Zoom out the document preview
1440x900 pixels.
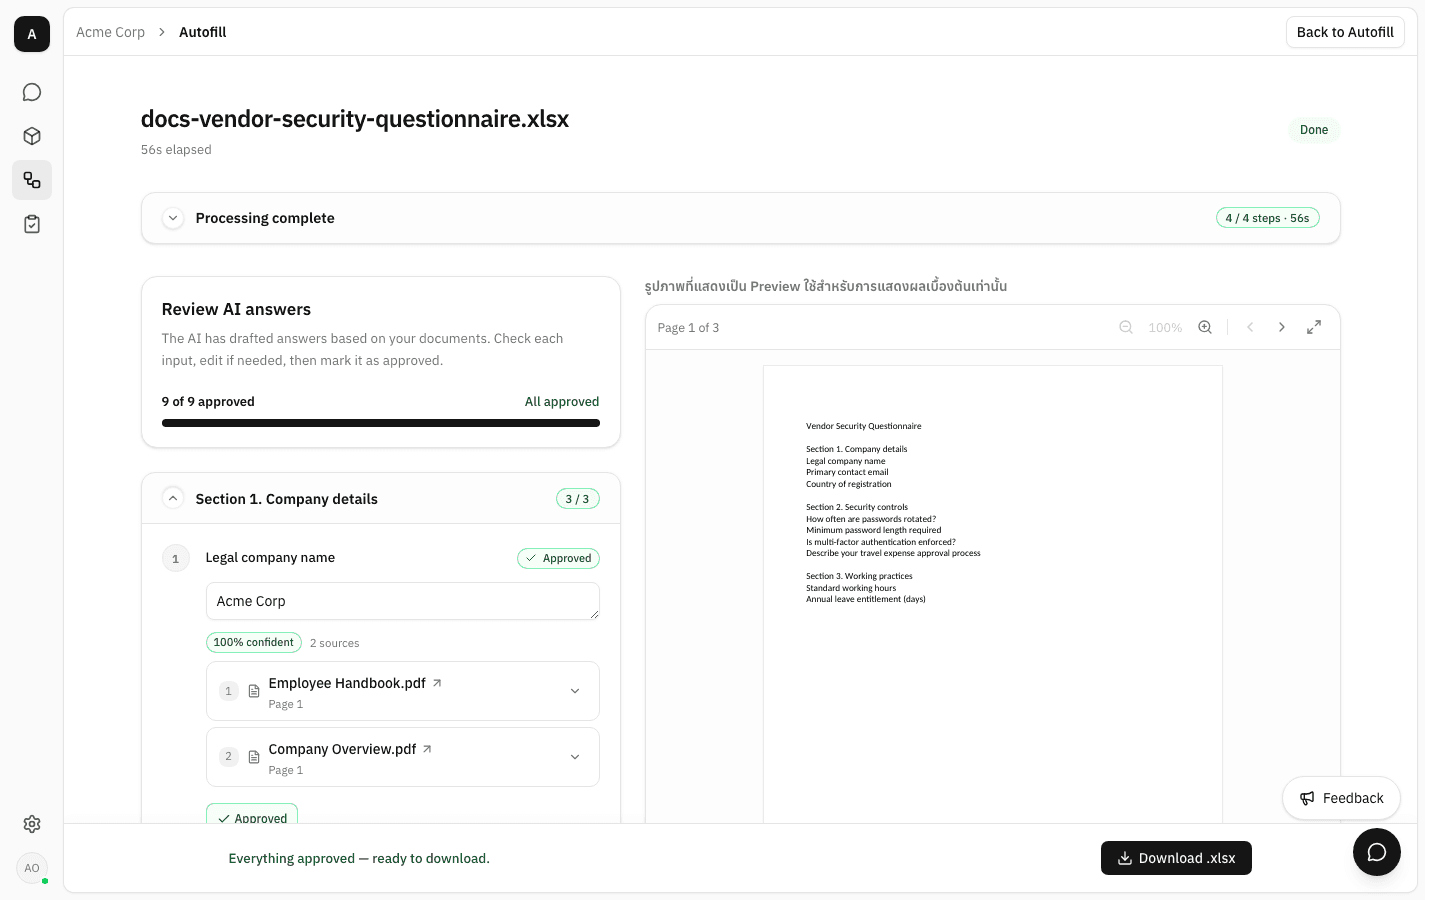[x=1126, y=327]
